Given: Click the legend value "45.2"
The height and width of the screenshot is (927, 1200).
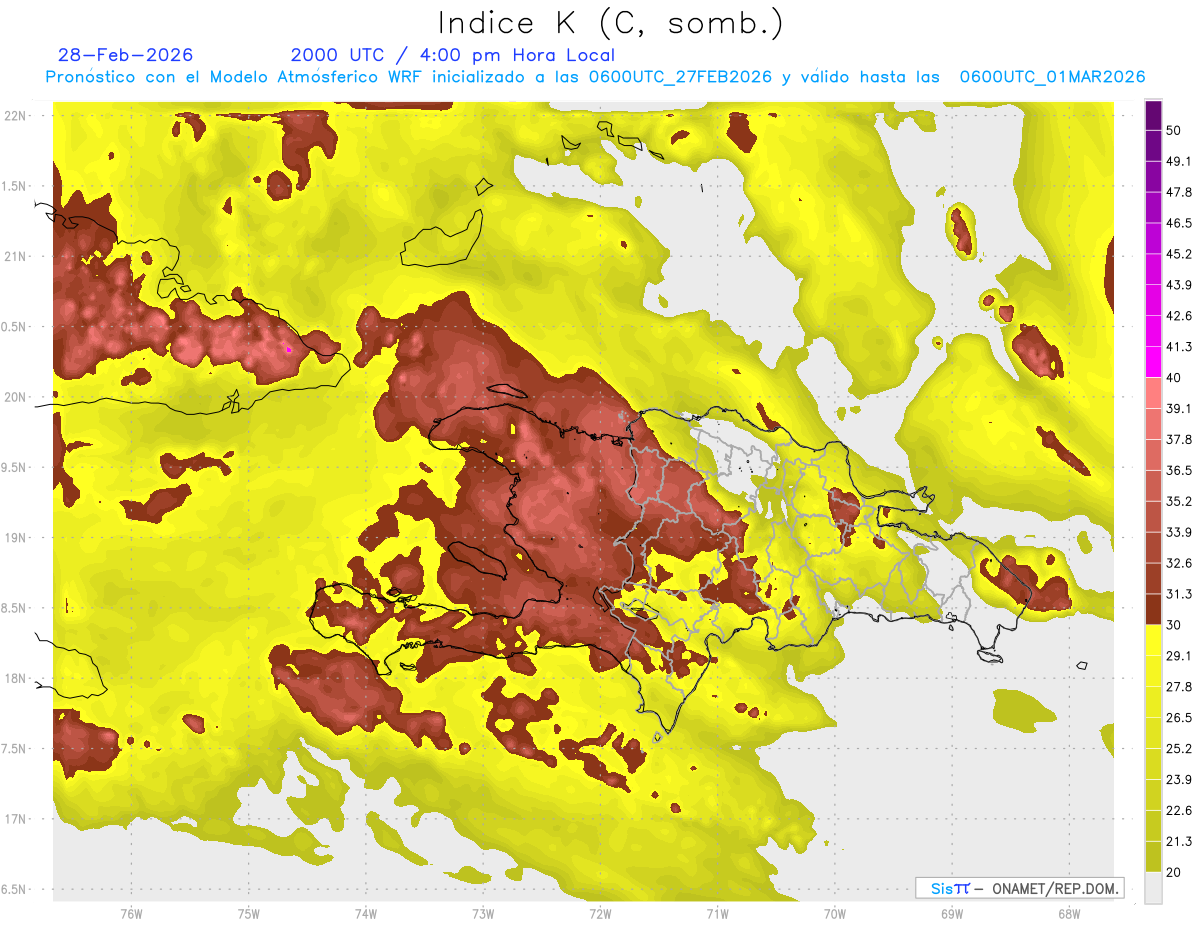Looking at the screenshot, I should click(x=1178, y=254).
